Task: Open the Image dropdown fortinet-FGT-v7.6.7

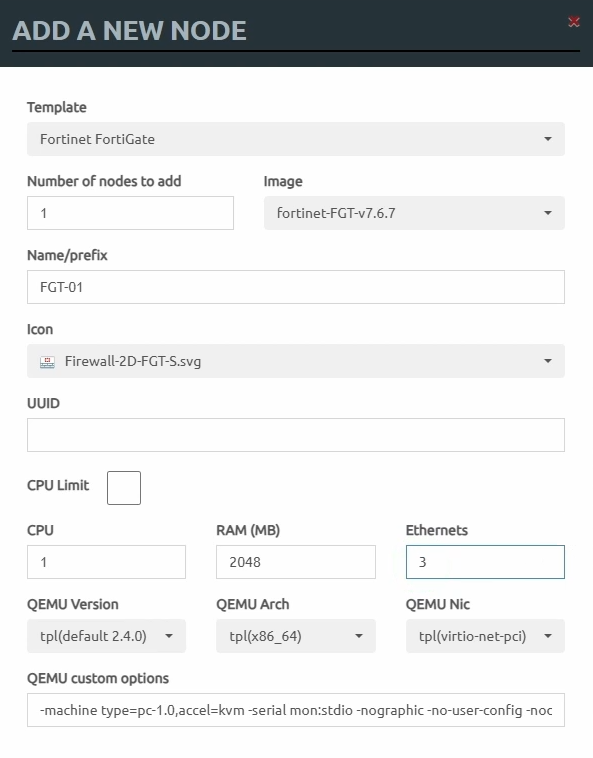Action: [x=414, y=213]
